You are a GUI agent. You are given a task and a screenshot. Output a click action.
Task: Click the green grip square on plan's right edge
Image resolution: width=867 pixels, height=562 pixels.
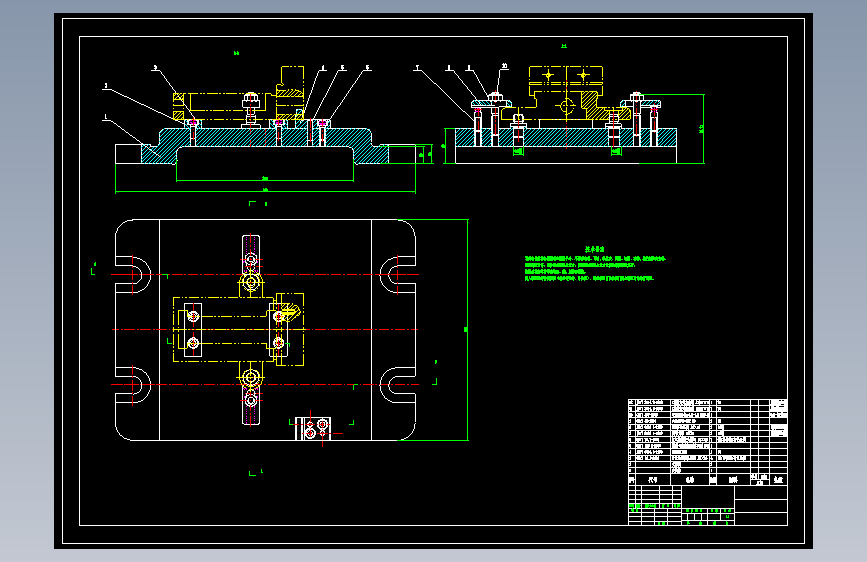[466, 330]
